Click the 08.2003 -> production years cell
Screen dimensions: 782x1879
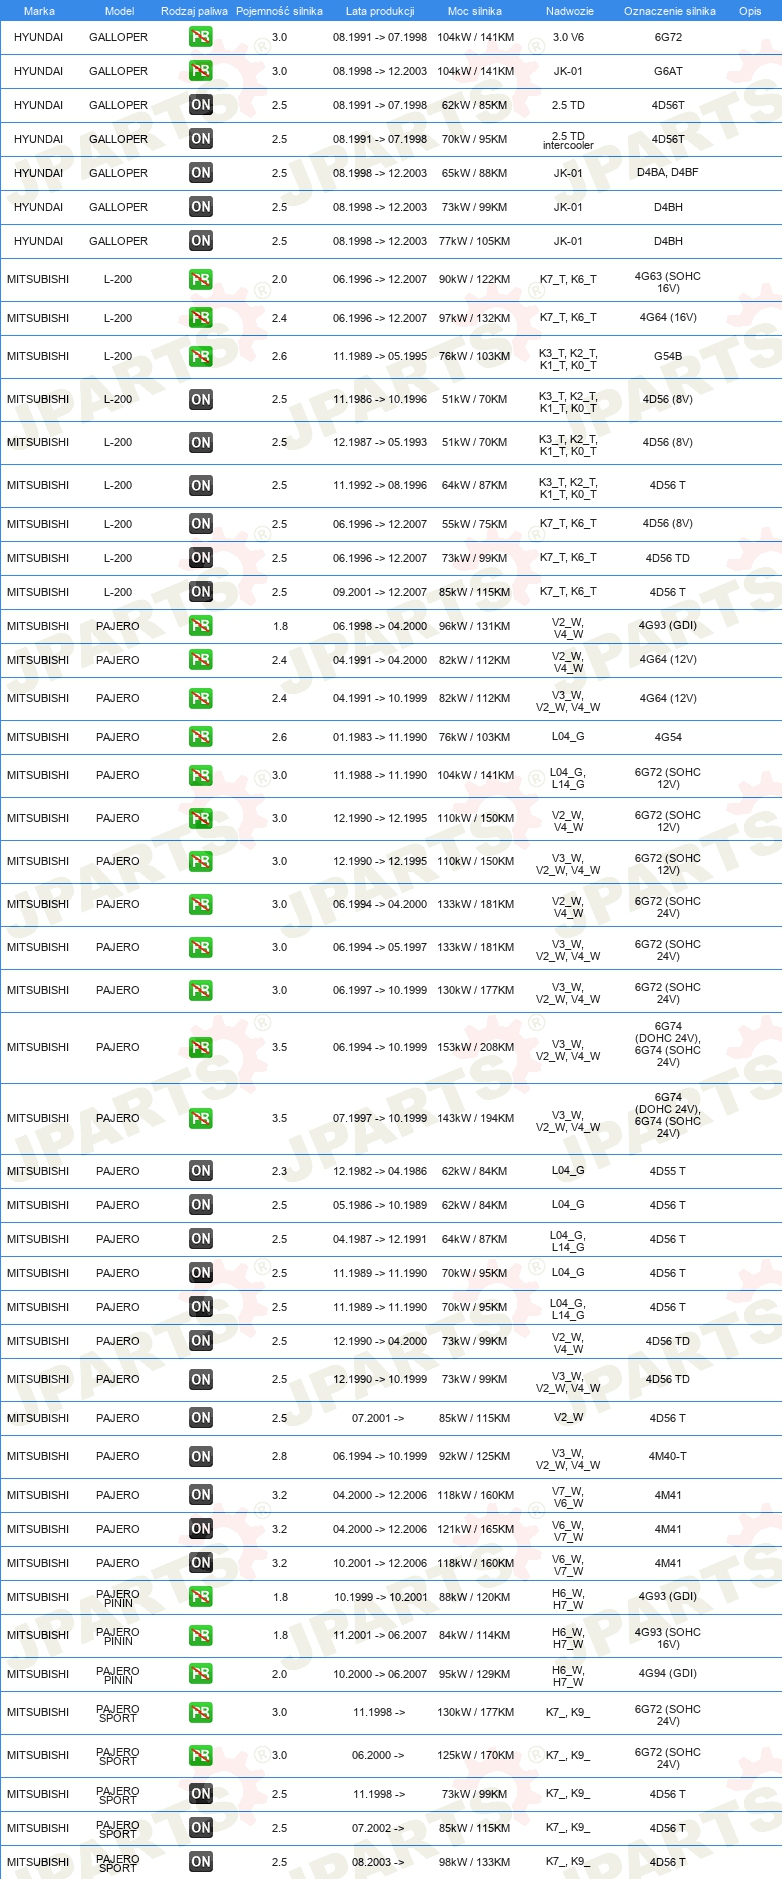tap(378, 1862)
